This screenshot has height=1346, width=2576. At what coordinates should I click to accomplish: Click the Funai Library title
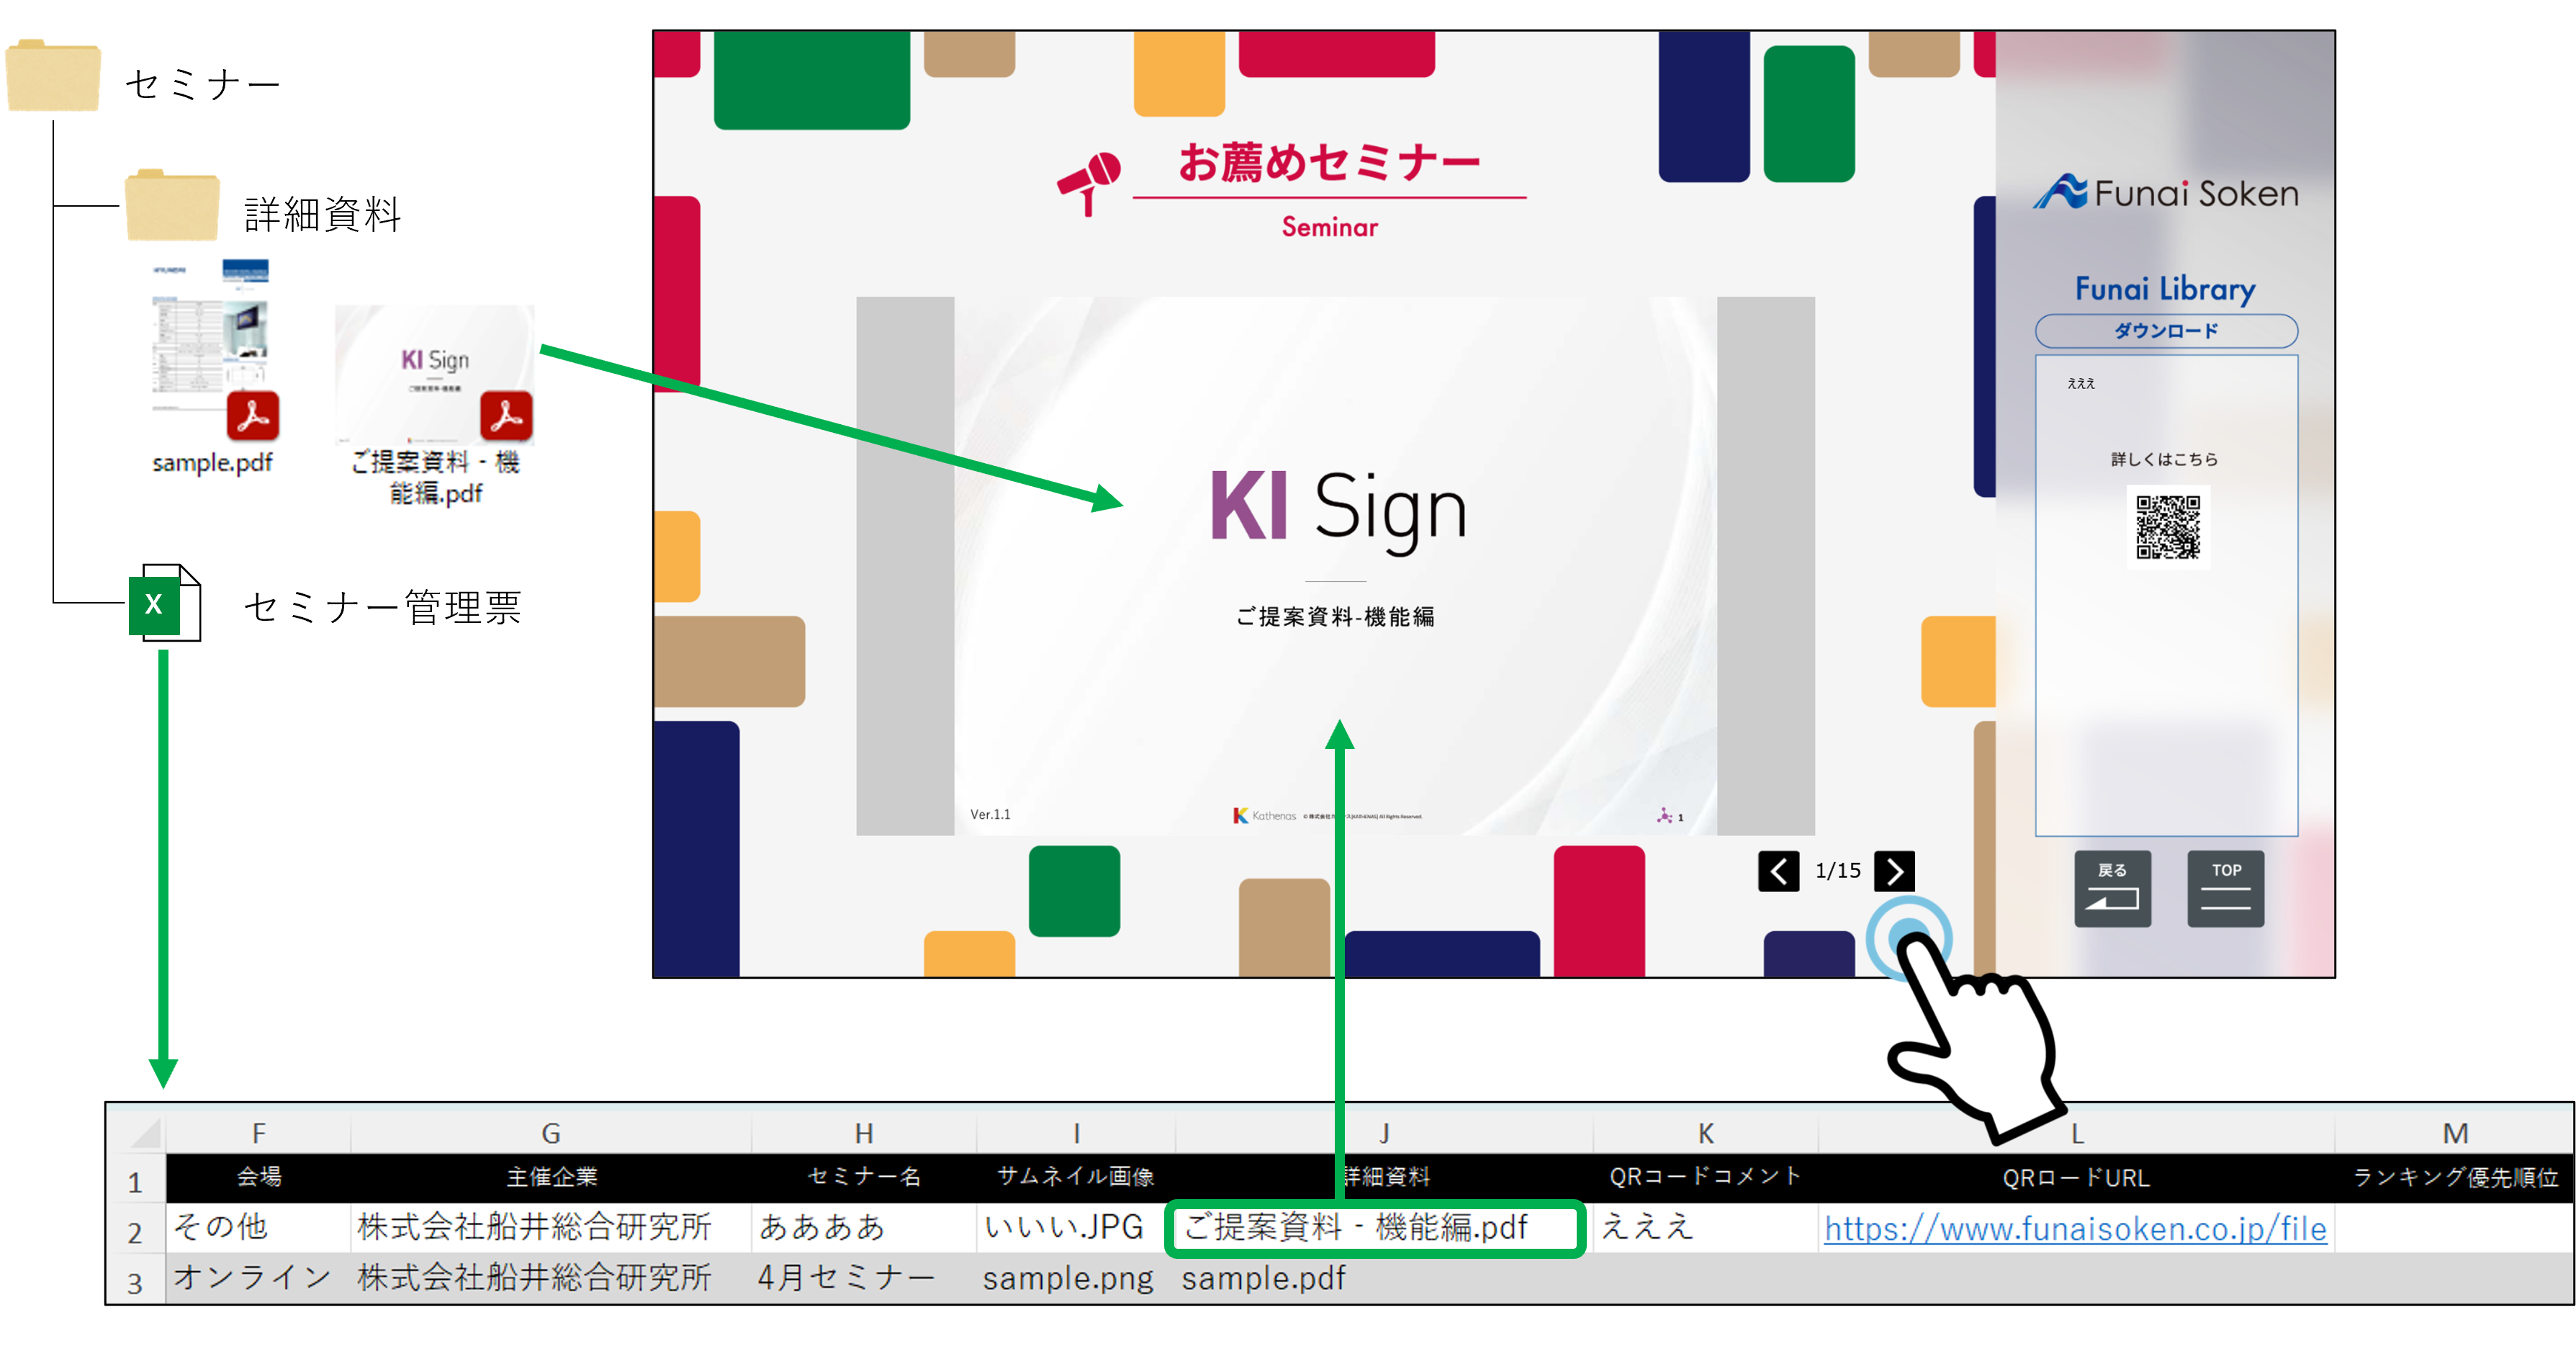click(2165, 289)
